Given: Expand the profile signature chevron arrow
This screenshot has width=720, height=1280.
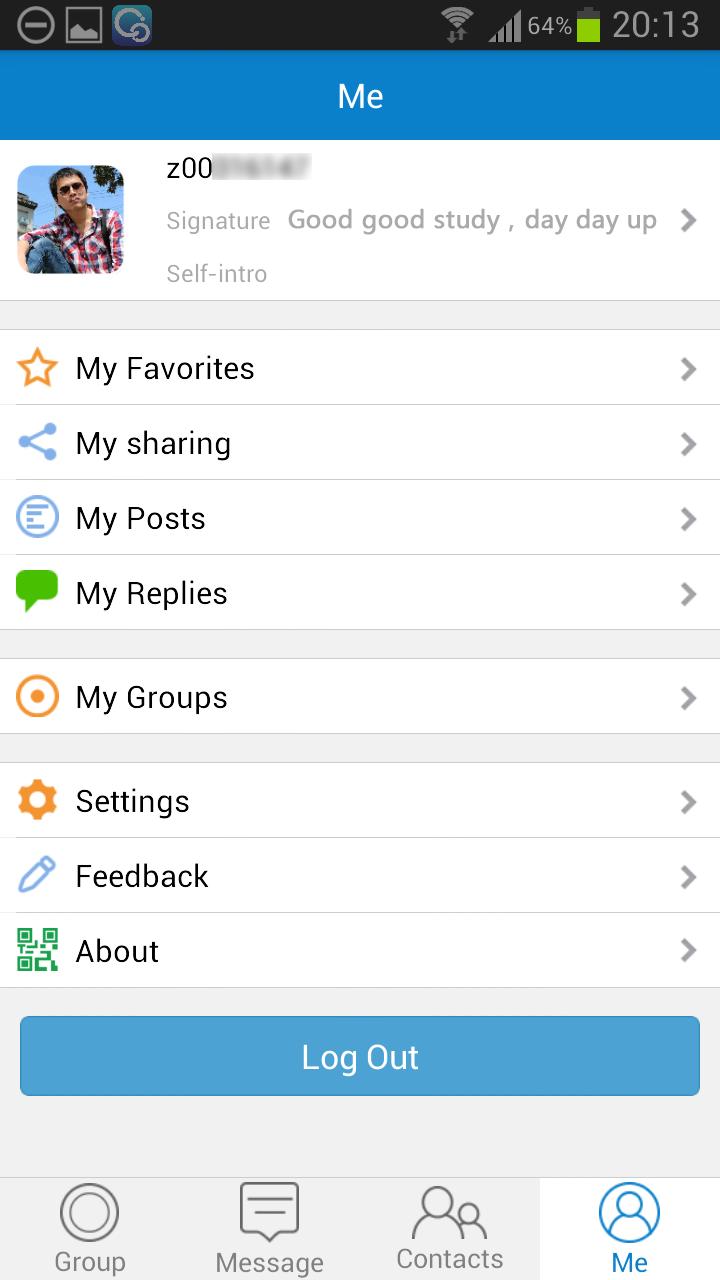Looking at the screenshot, I should (x=688, y=220).
